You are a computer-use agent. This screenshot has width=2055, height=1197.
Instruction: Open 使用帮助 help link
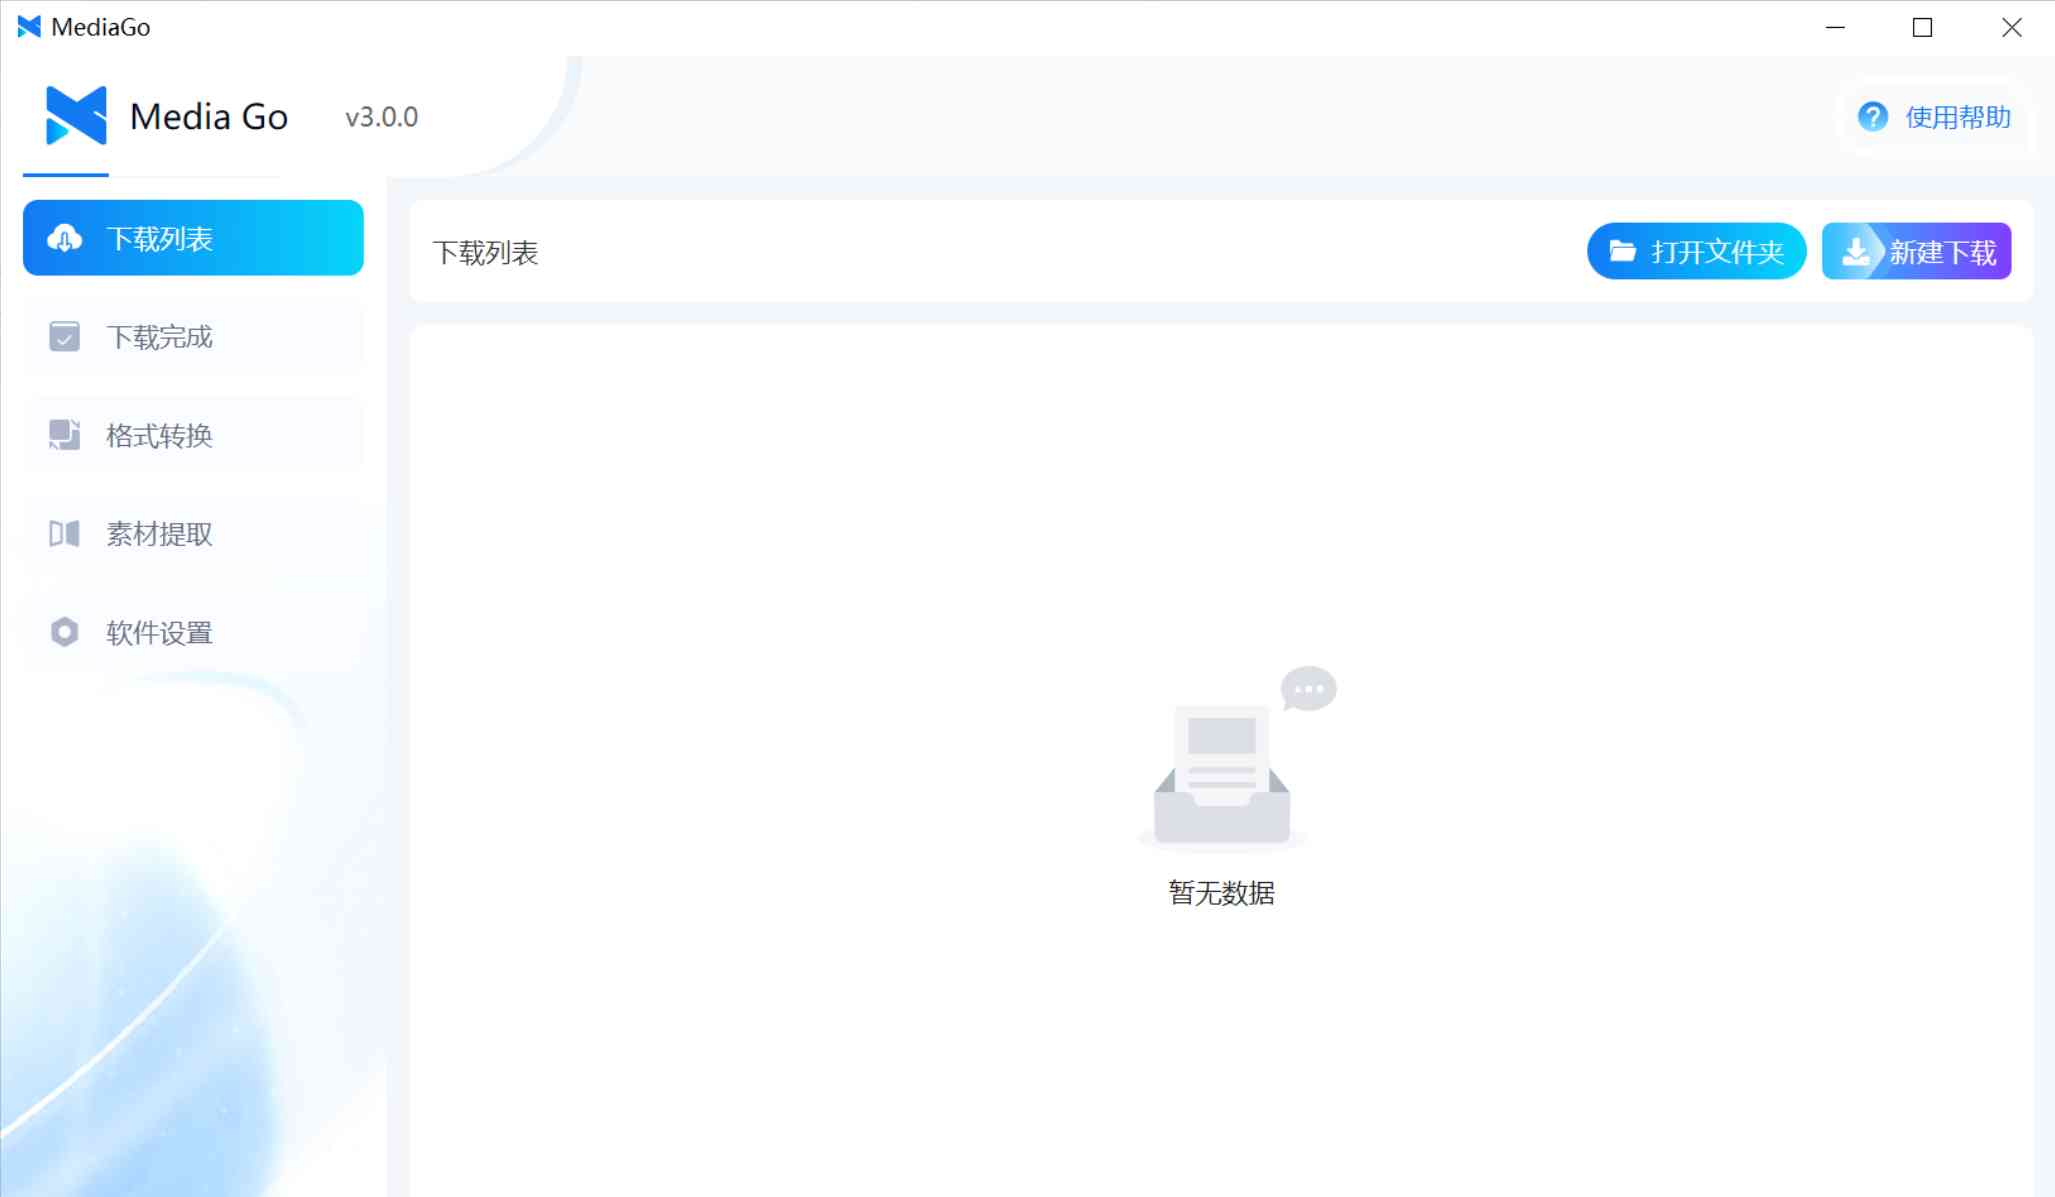[1934, 117]
